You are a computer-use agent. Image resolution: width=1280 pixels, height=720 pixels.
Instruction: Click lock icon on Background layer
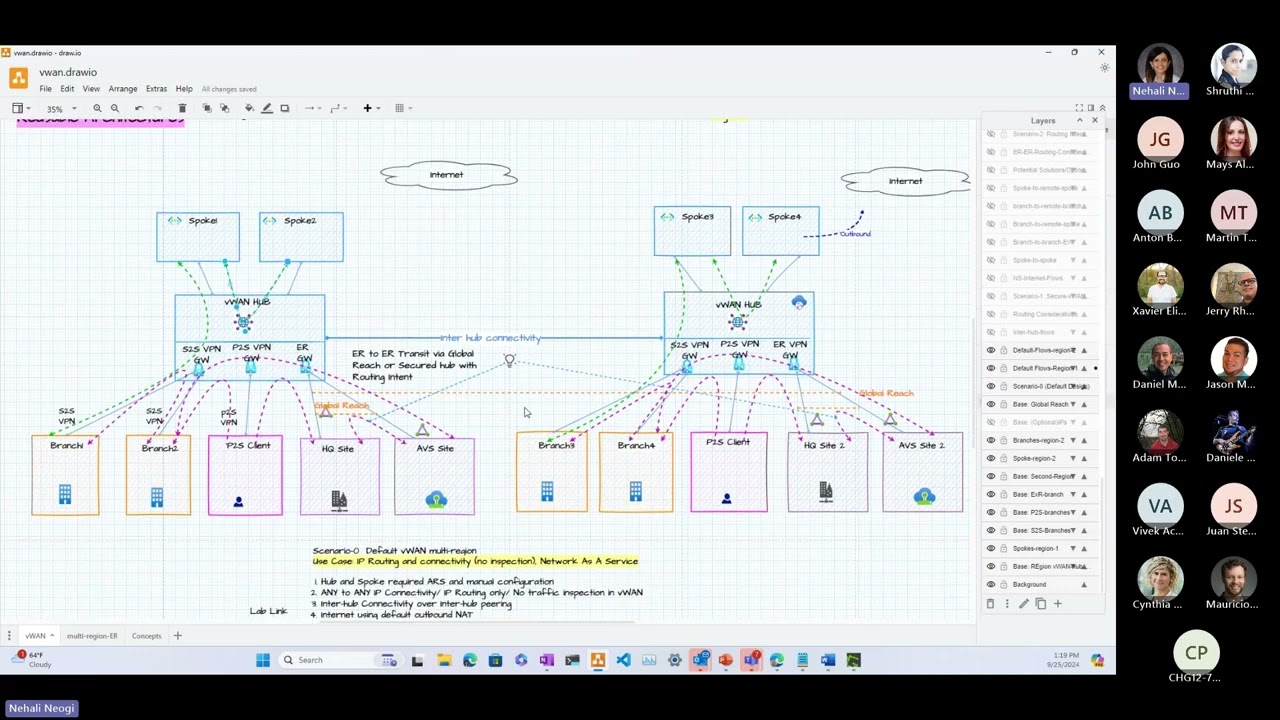(x=1003, y=584)
